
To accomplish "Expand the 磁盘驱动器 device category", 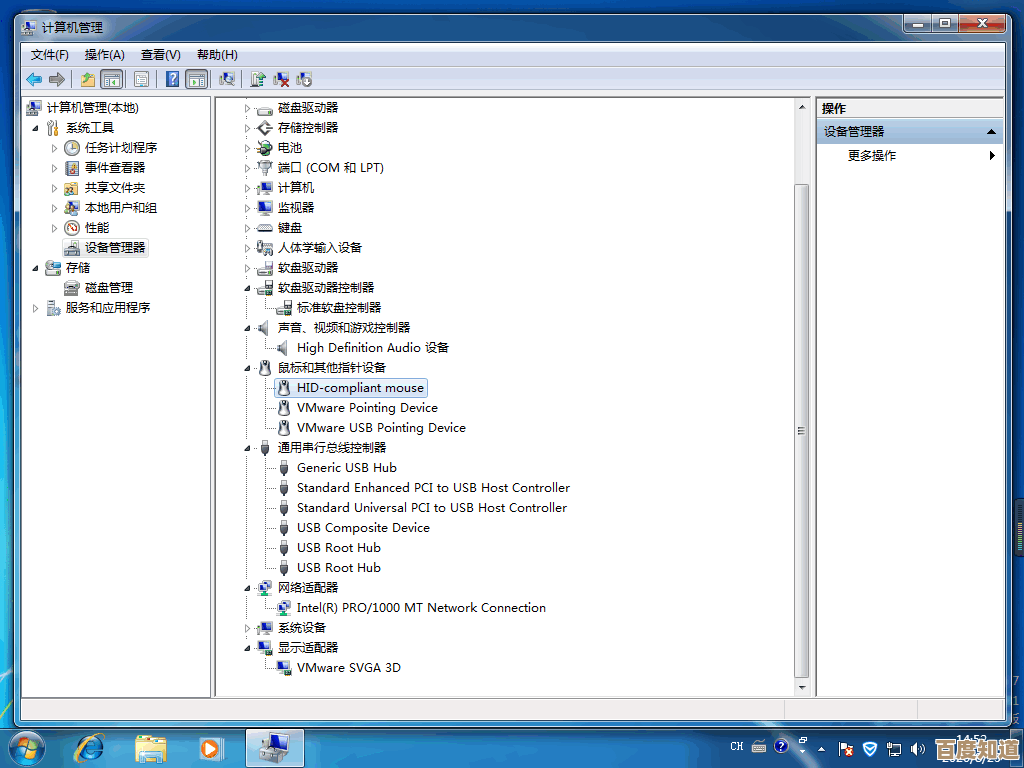I will click(x=248, y=108).
